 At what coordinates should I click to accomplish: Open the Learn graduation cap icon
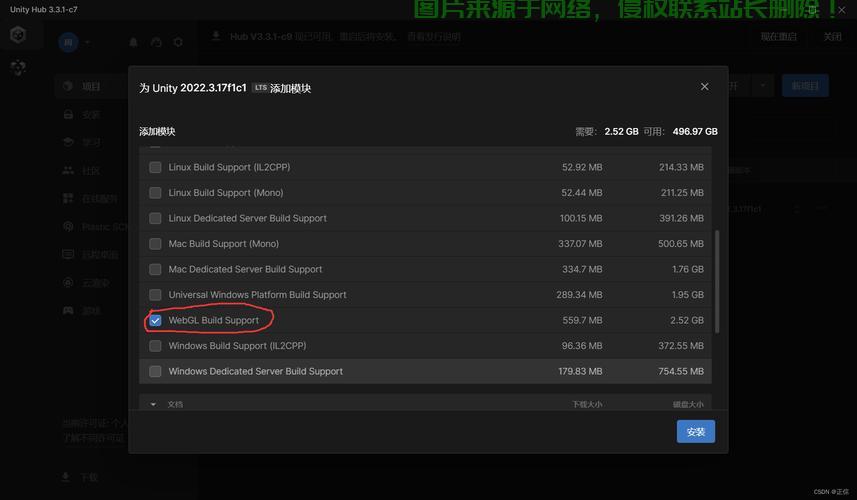(68, 142)
